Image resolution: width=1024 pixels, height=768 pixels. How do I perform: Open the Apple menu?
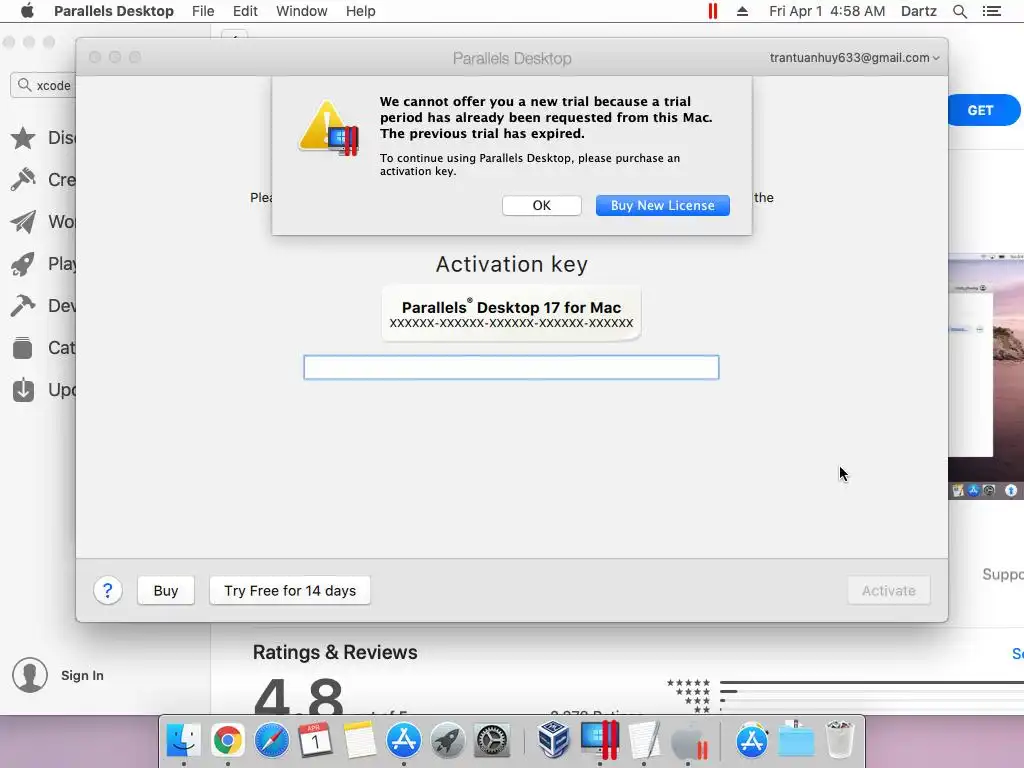point(27,11)
